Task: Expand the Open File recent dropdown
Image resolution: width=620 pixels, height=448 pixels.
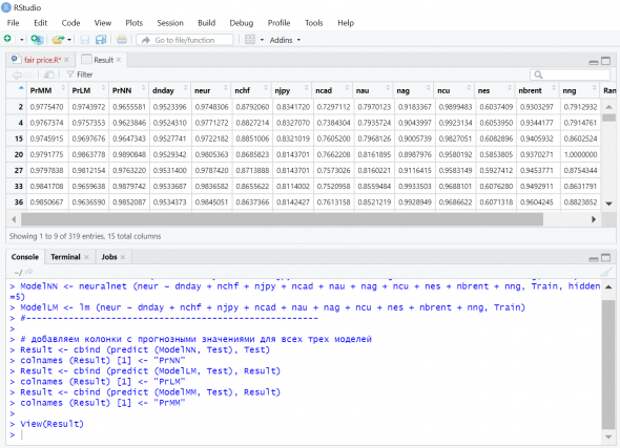Action: pos(69,40)
